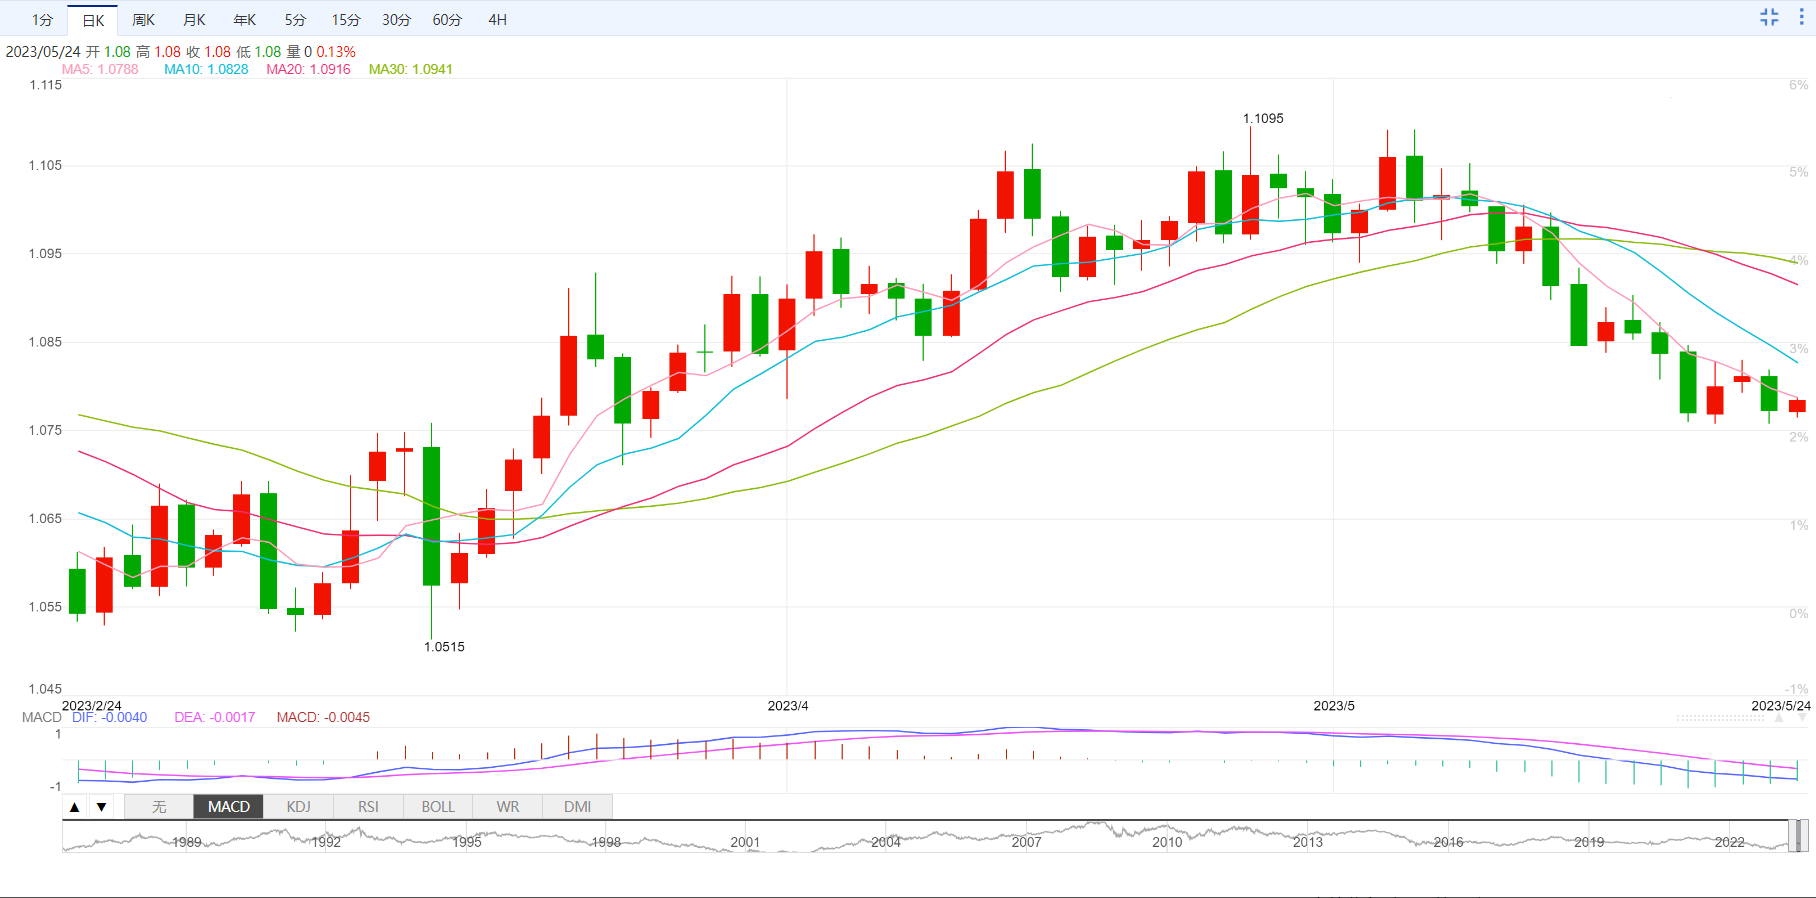Show the 年K yearly chart
This screenshot has width=1816, height=898.
pyautogui.click(x=245, y=20)
